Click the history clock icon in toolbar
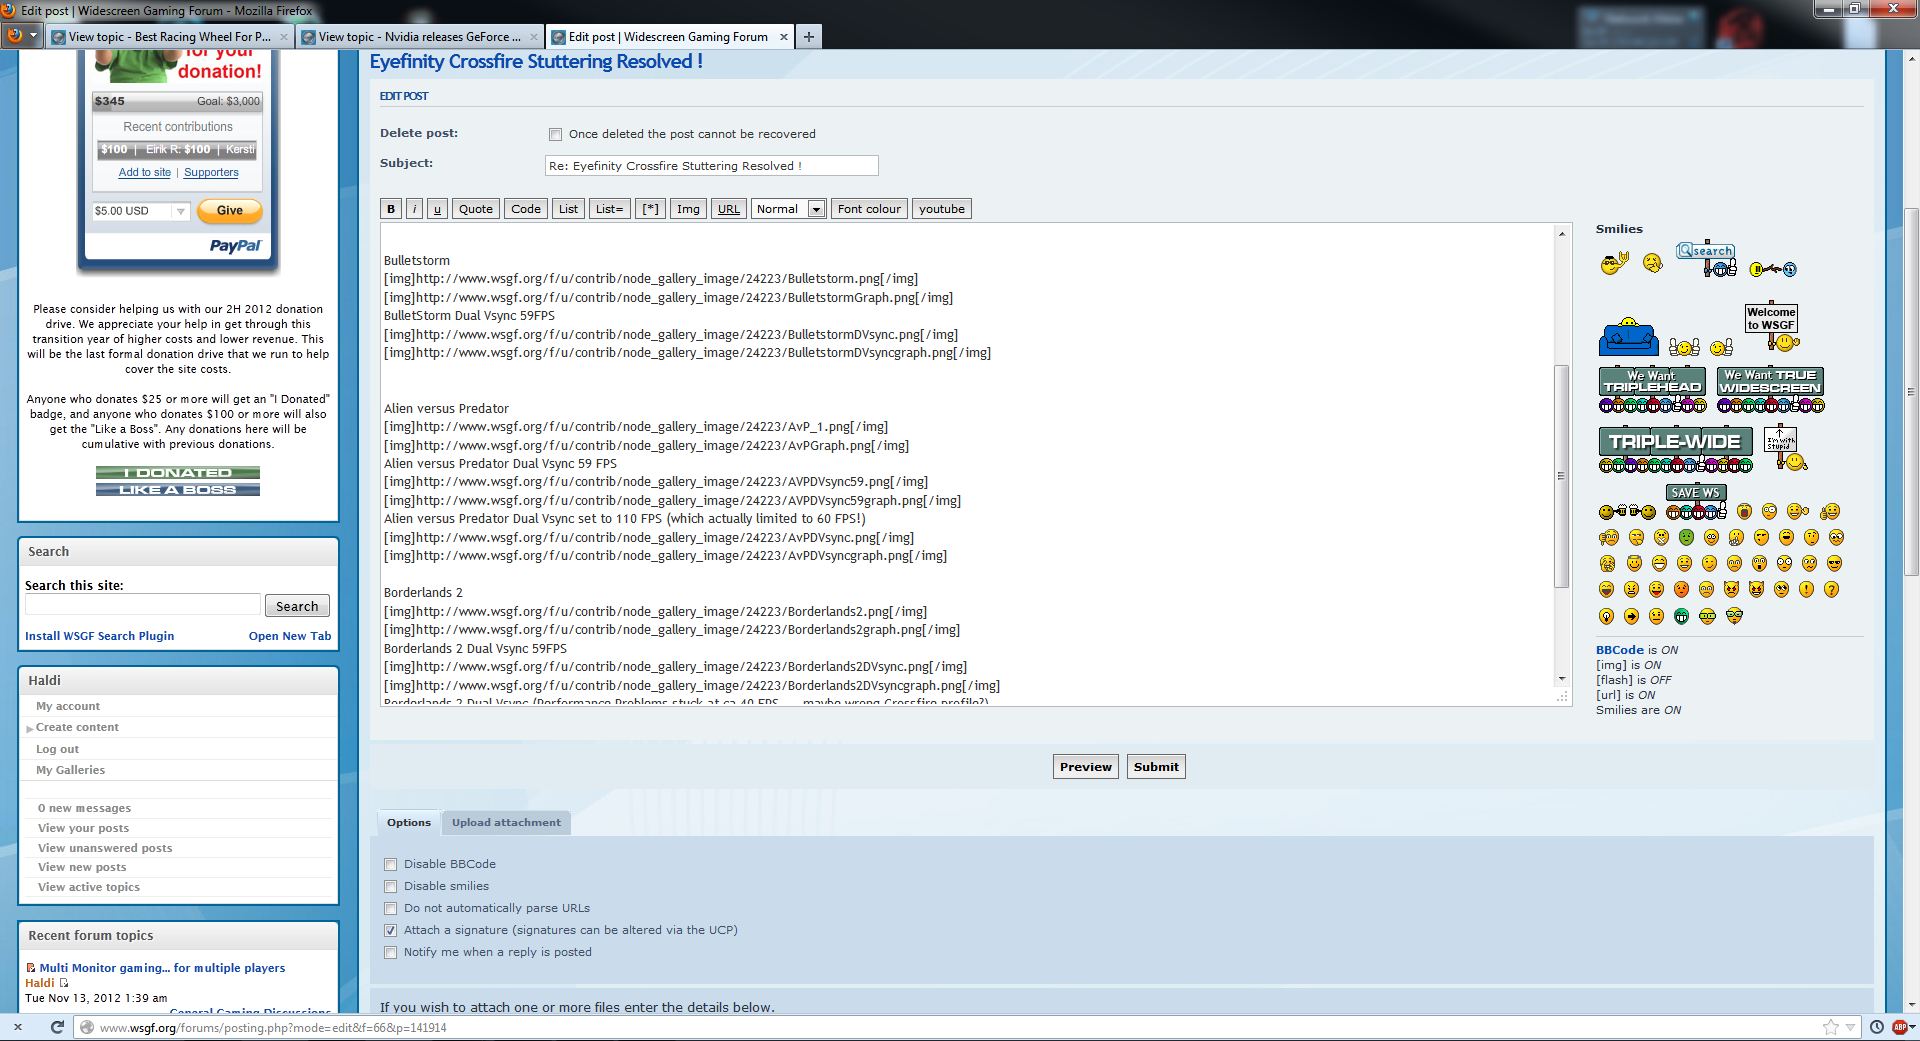 click(1877, 1027)
